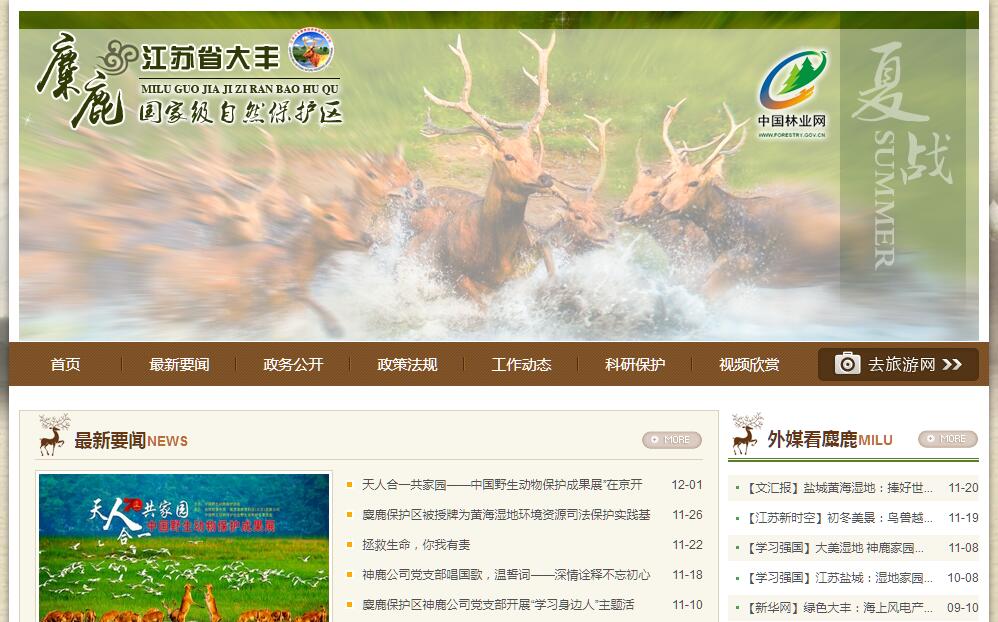Screen dimensions: 998x622
Task: Open the 天人合一共家园 news thumbnail image
Action: (x=184, y=548)
